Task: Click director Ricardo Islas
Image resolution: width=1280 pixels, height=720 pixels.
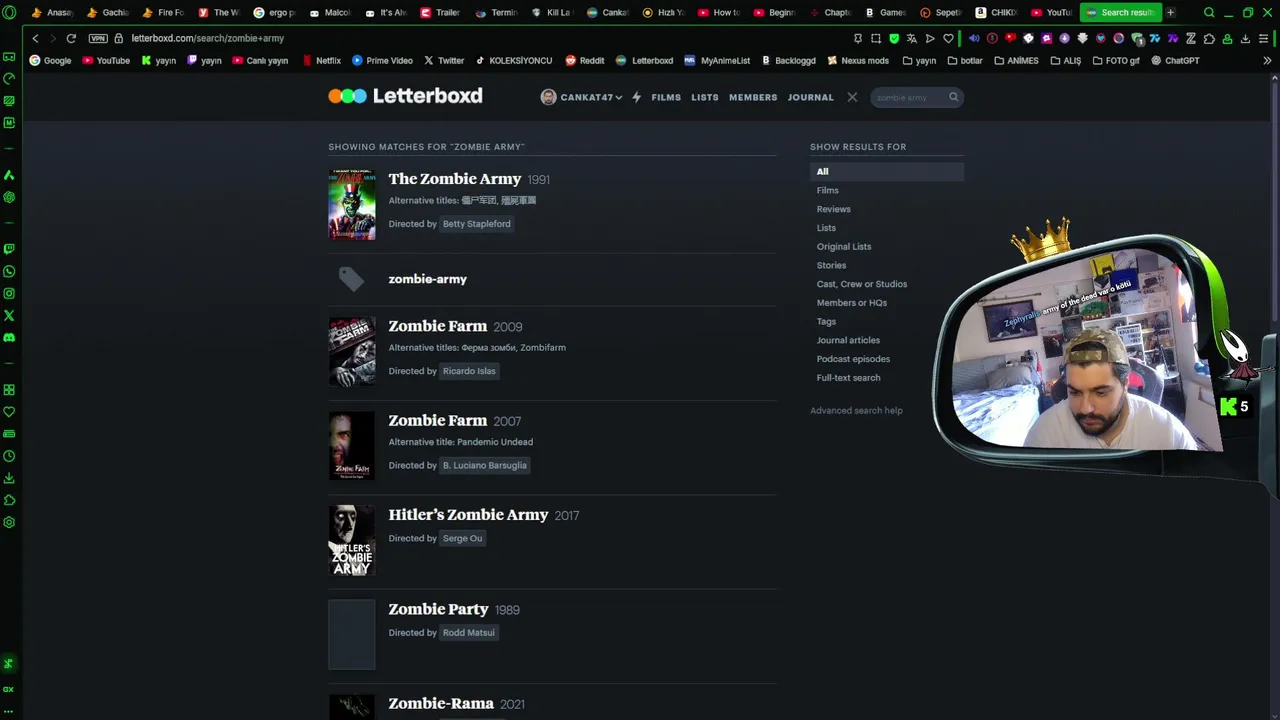Action: click(x=469, y=371)
